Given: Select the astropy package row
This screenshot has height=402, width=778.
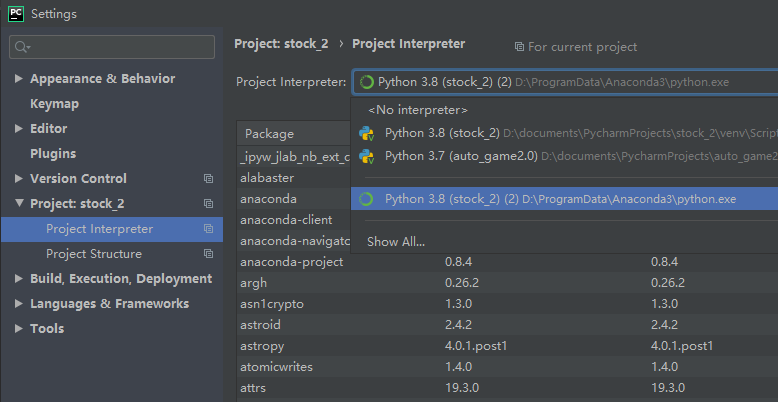Looking at the screenshot, I should [508, 346].
